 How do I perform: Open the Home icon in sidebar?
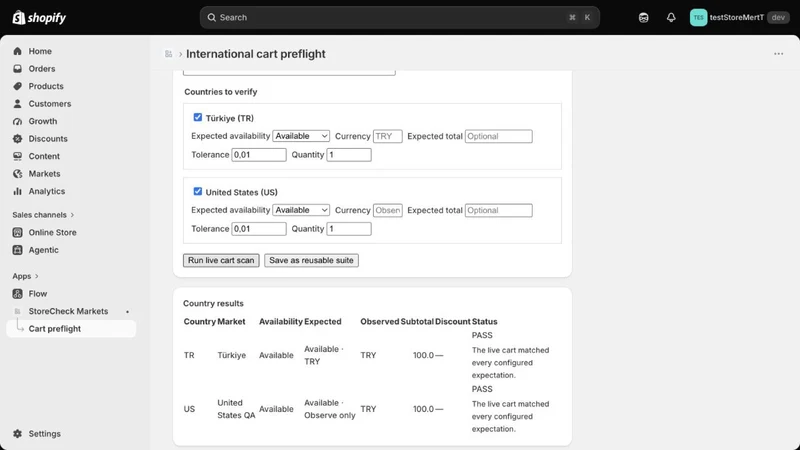[x=17, y=51]
